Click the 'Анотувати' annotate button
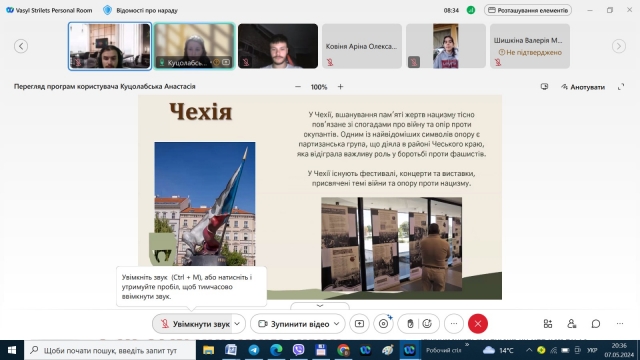 pyautogui.click(x=583, y=87)
